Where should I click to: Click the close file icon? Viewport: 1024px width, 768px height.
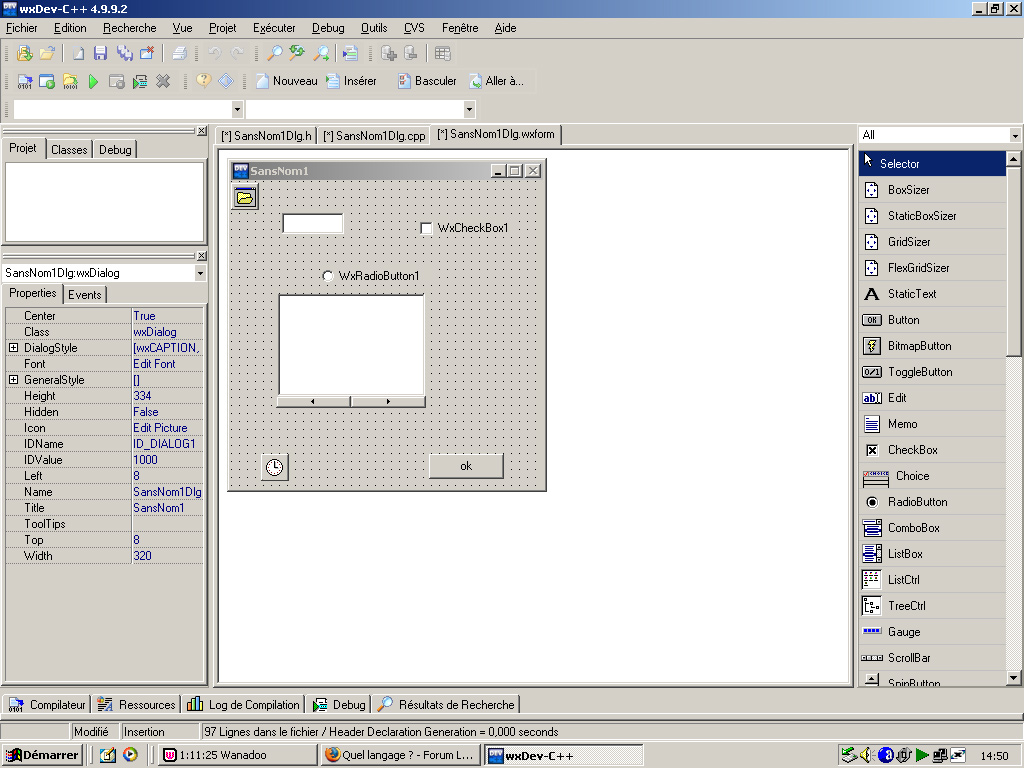(x=147, y=54)
